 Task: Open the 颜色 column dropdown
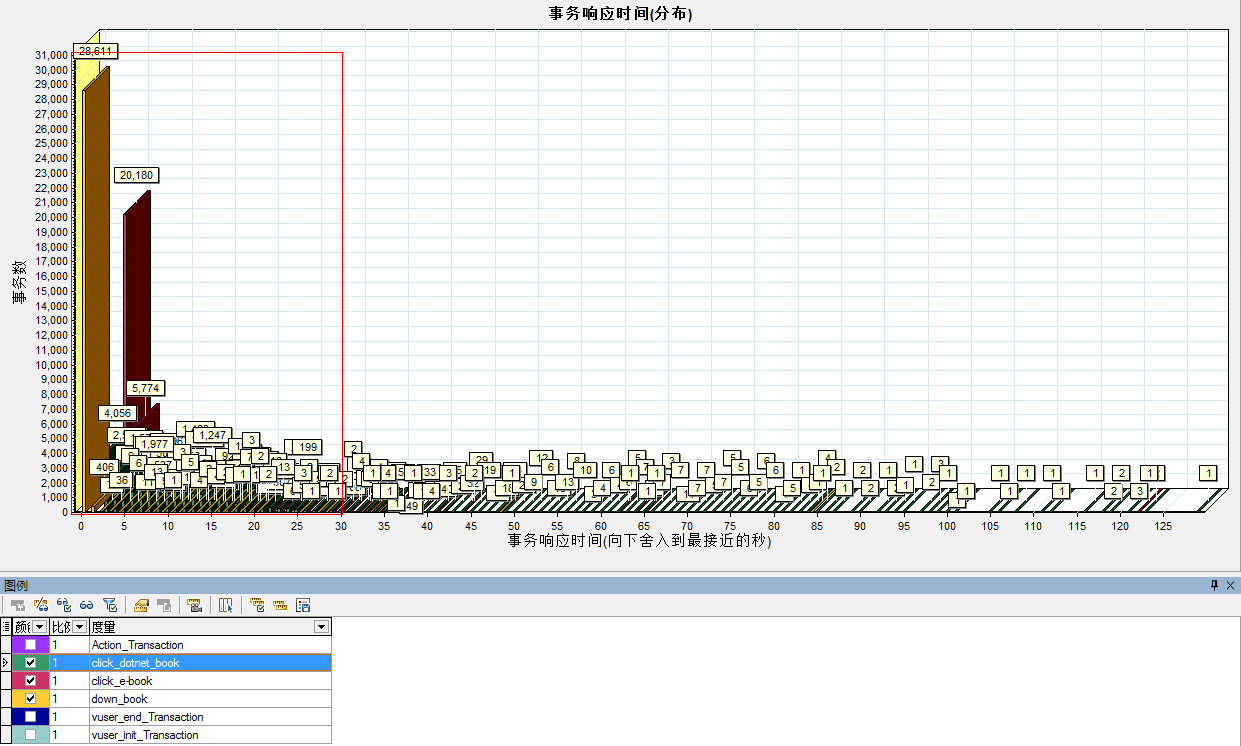click(x=40, y=626)
